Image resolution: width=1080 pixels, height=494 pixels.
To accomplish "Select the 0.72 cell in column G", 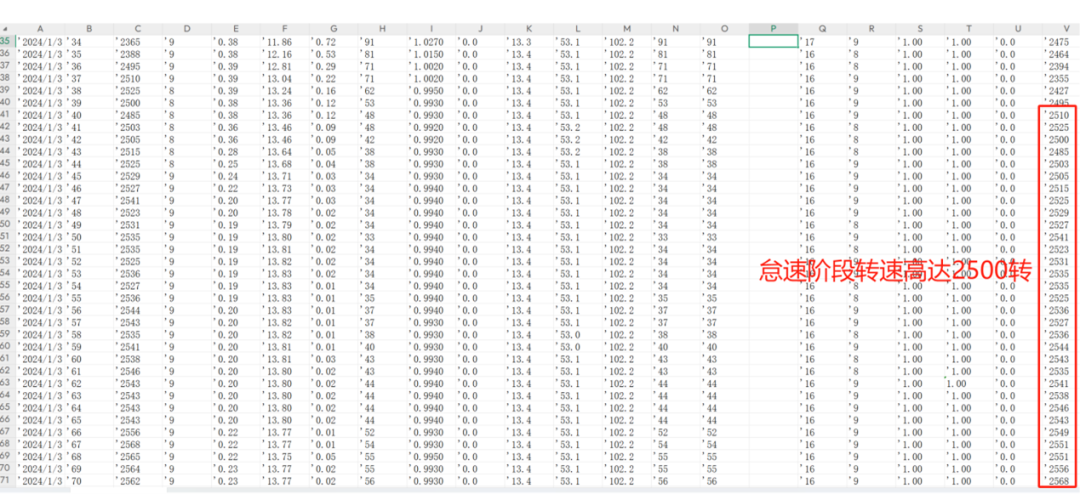I will 334,41.
